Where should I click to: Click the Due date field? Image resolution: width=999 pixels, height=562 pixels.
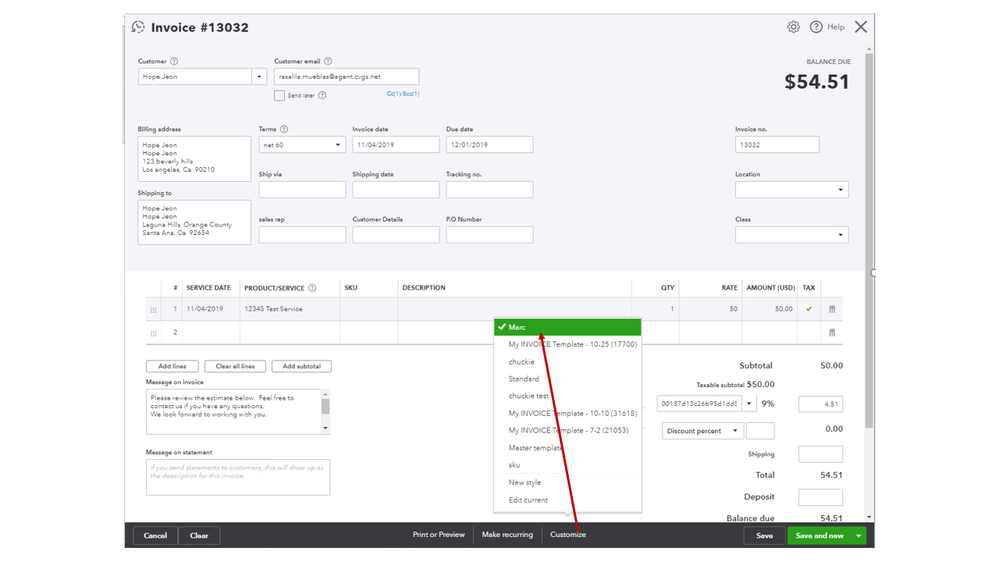pyautogui.click(x=489, y=145)
